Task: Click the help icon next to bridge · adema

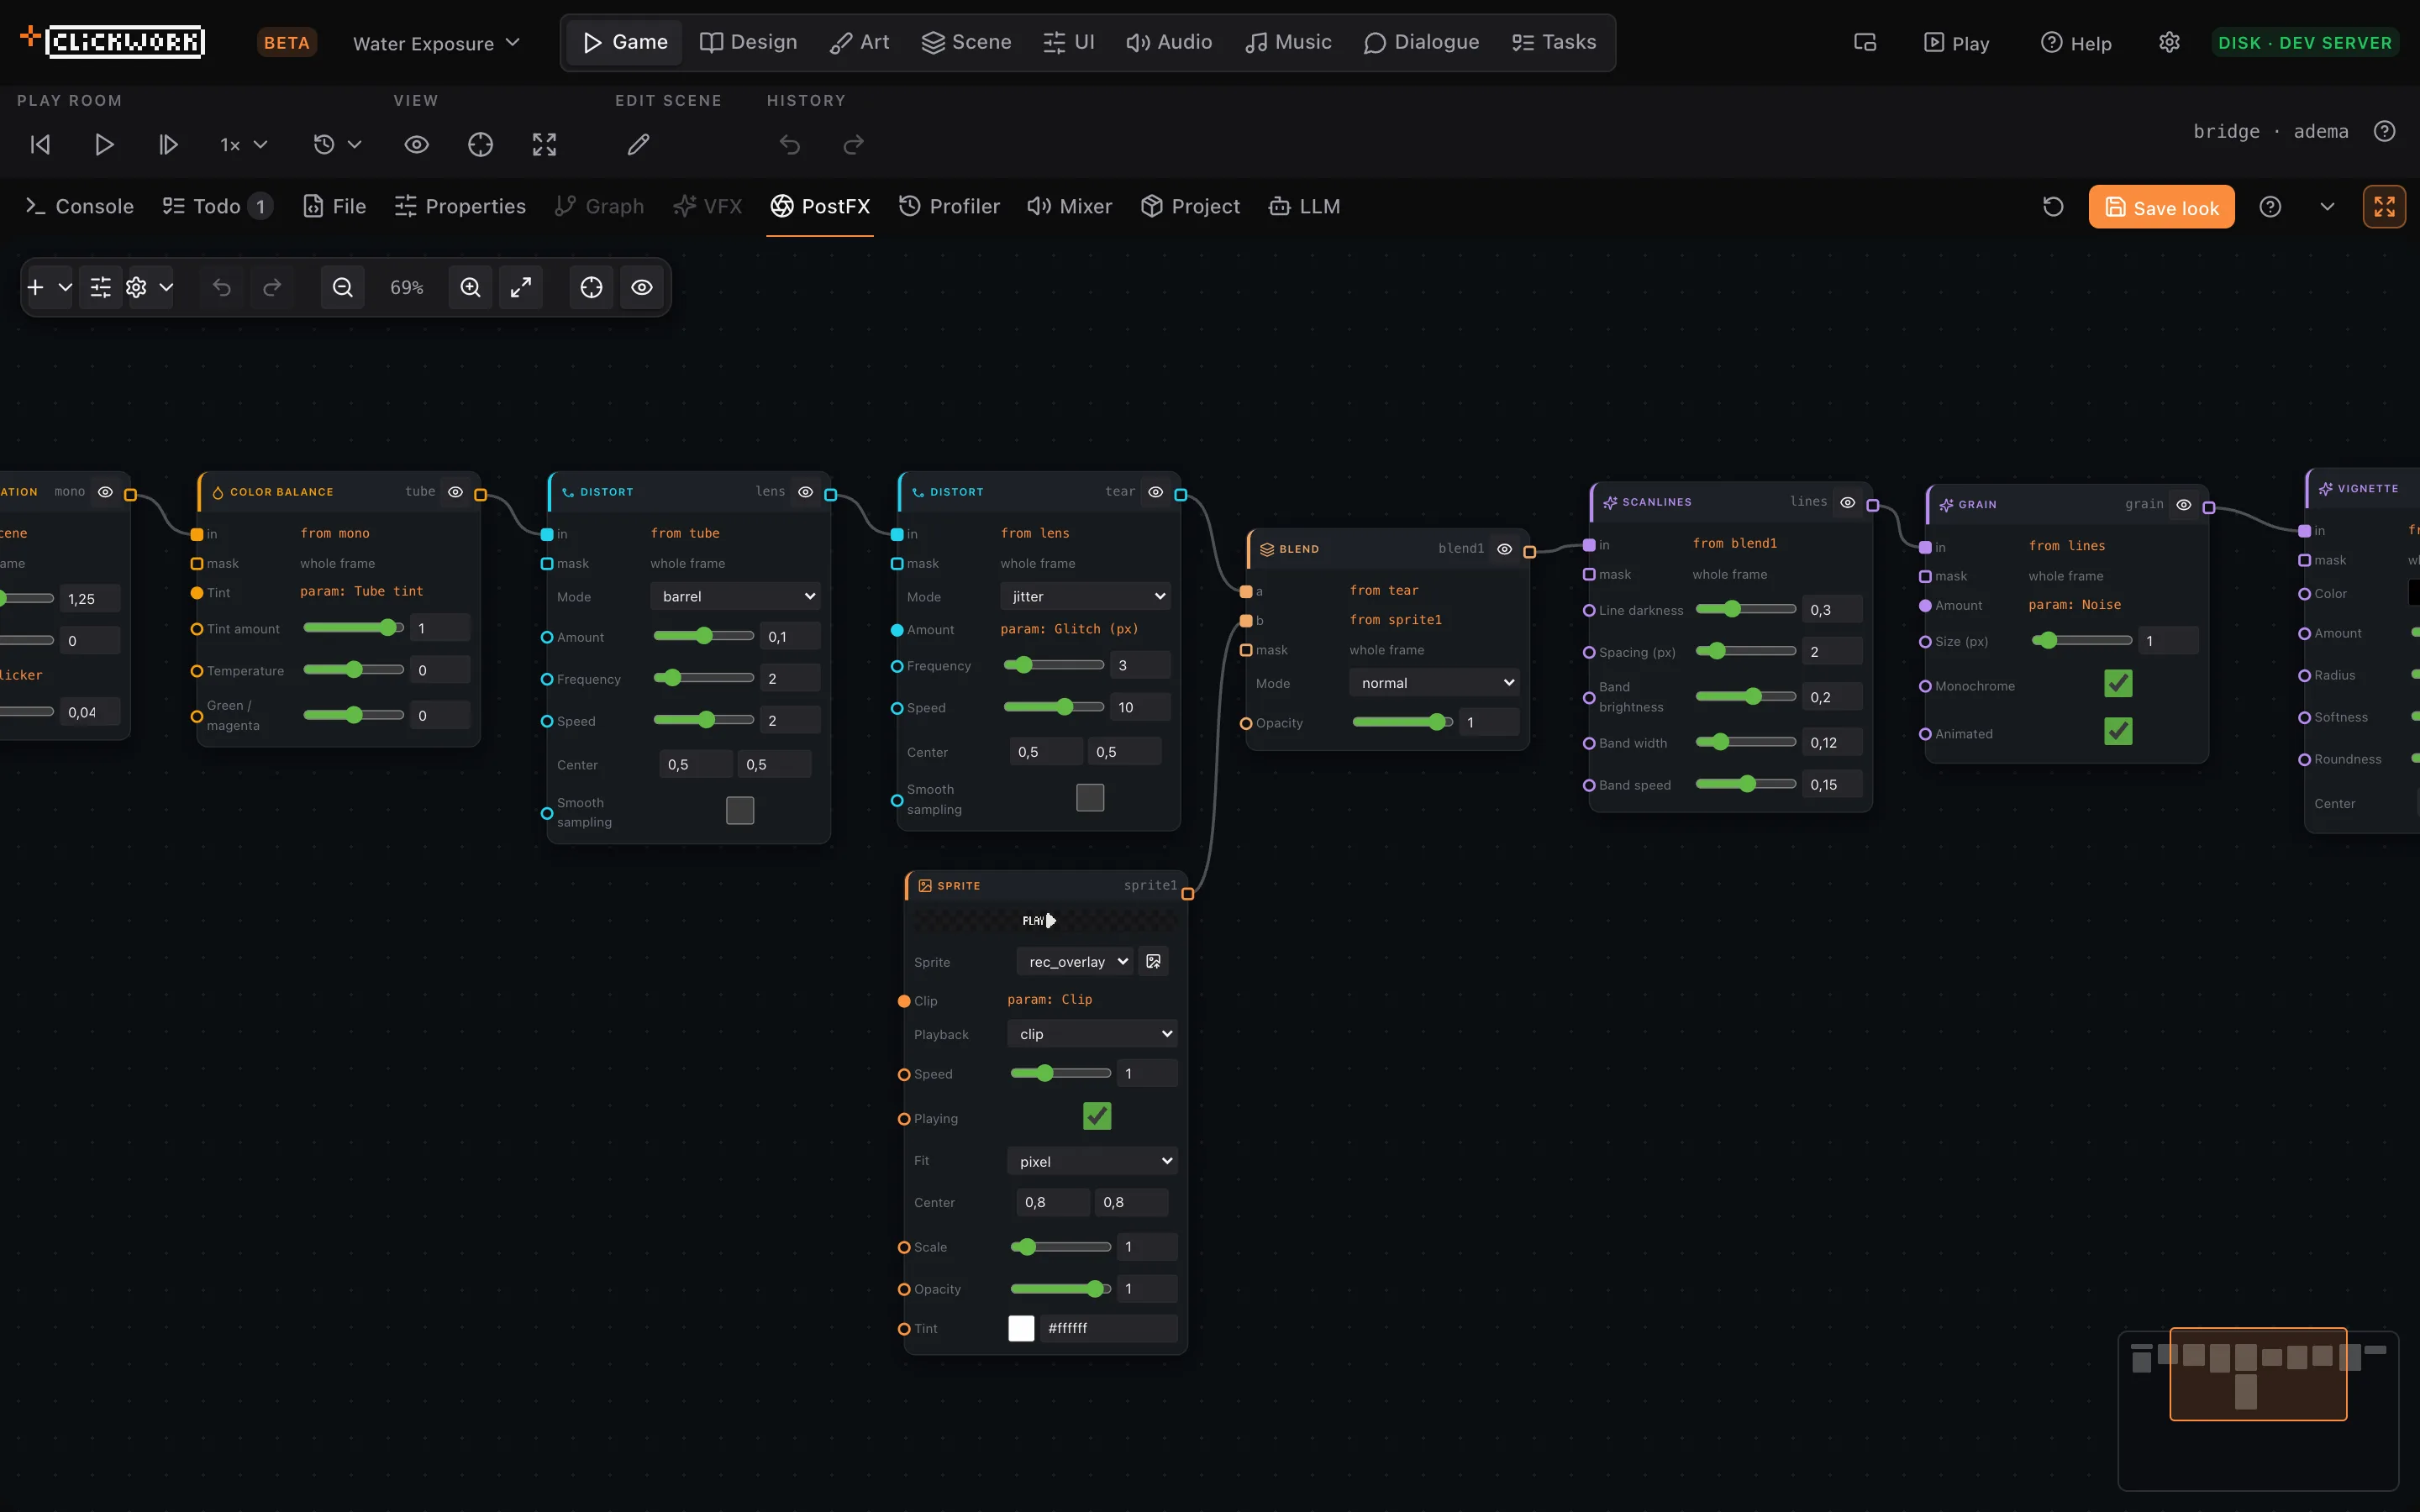Action: (2385, 131)
